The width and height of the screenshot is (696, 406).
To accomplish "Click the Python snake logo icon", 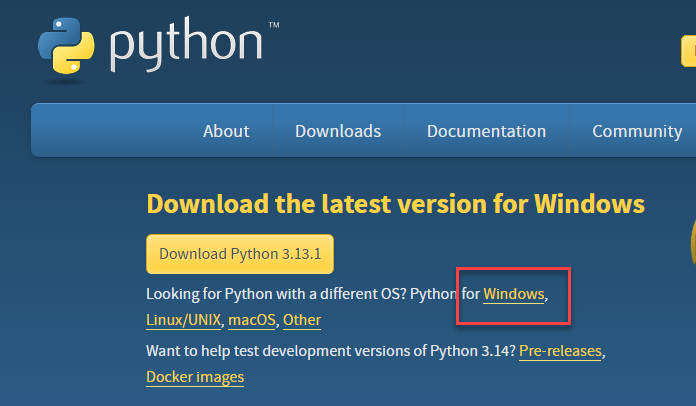I will pos(68,45).
